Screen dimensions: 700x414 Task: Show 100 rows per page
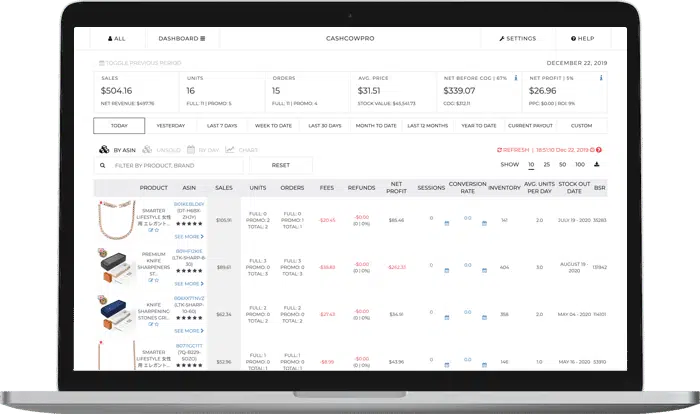pyautogui.click(x=580, y=164)
